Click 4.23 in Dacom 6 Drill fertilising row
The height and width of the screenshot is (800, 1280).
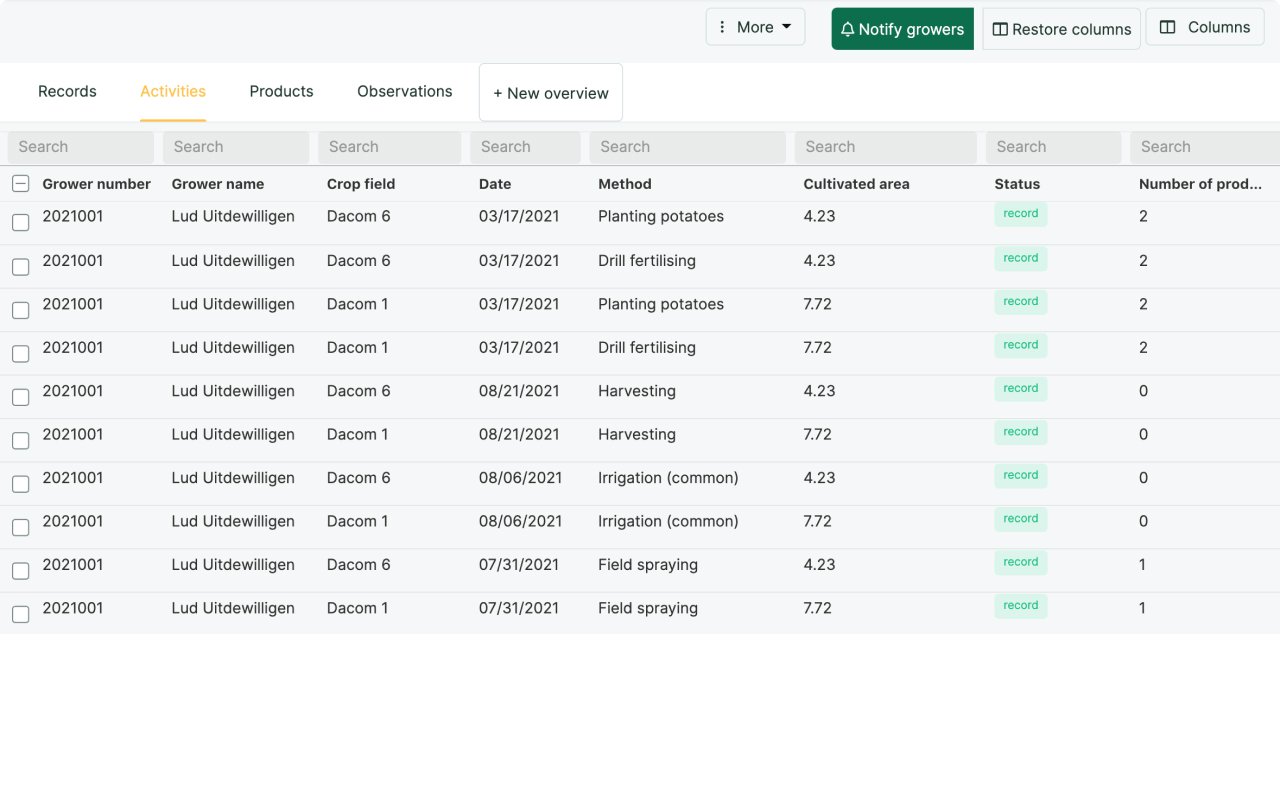pos(819,261)
